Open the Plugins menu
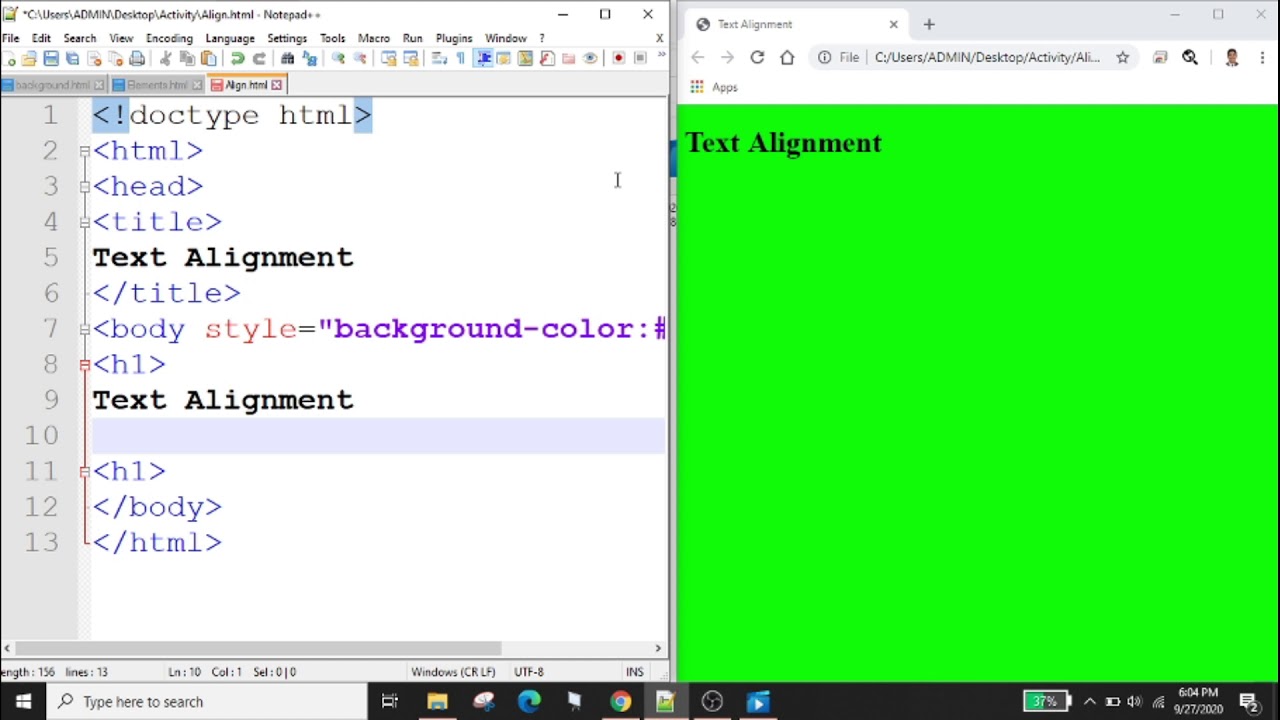Image resolution: width=1280 pixels, height=720 pixels. [x=454, y=38]
